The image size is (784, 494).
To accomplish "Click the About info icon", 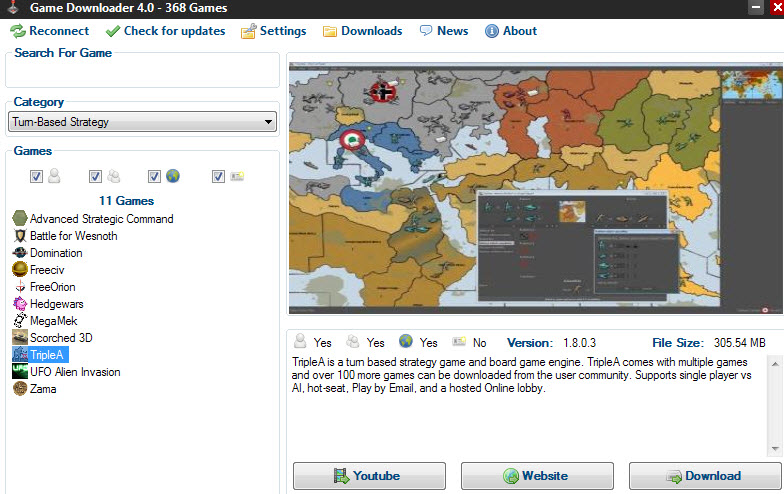I will (x=492, y=31).
